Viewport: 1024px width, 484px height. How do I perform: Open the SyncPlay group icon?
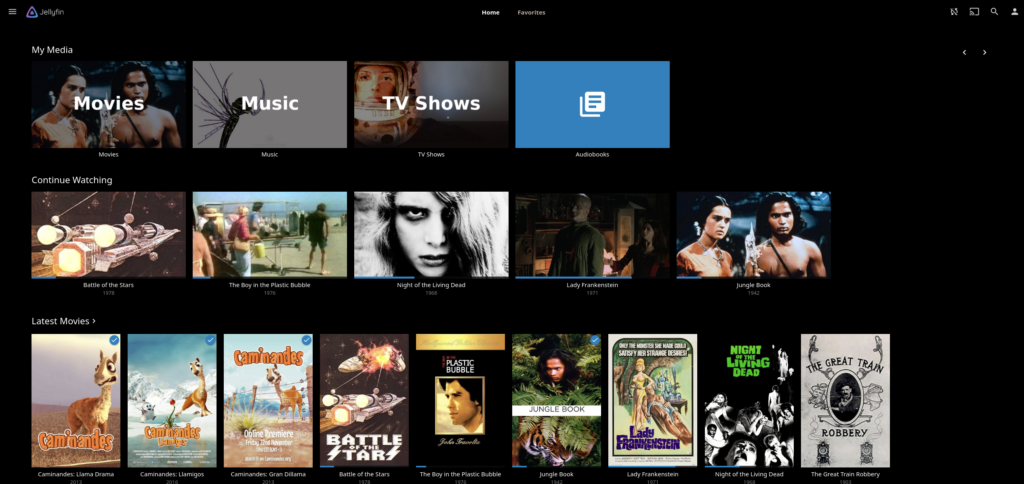coord(954,12)
